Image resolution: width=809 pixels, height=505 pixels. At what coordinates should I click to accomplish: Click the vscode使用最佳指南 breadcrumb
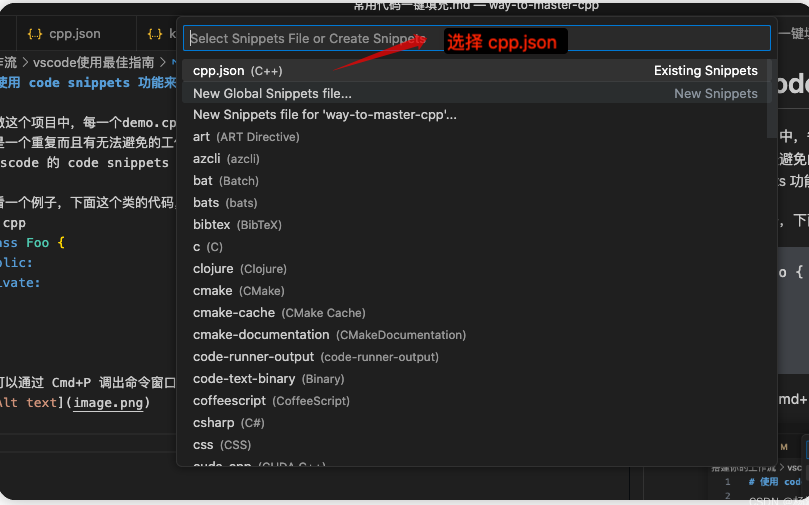pyautogui.click(x=93, y=62)
